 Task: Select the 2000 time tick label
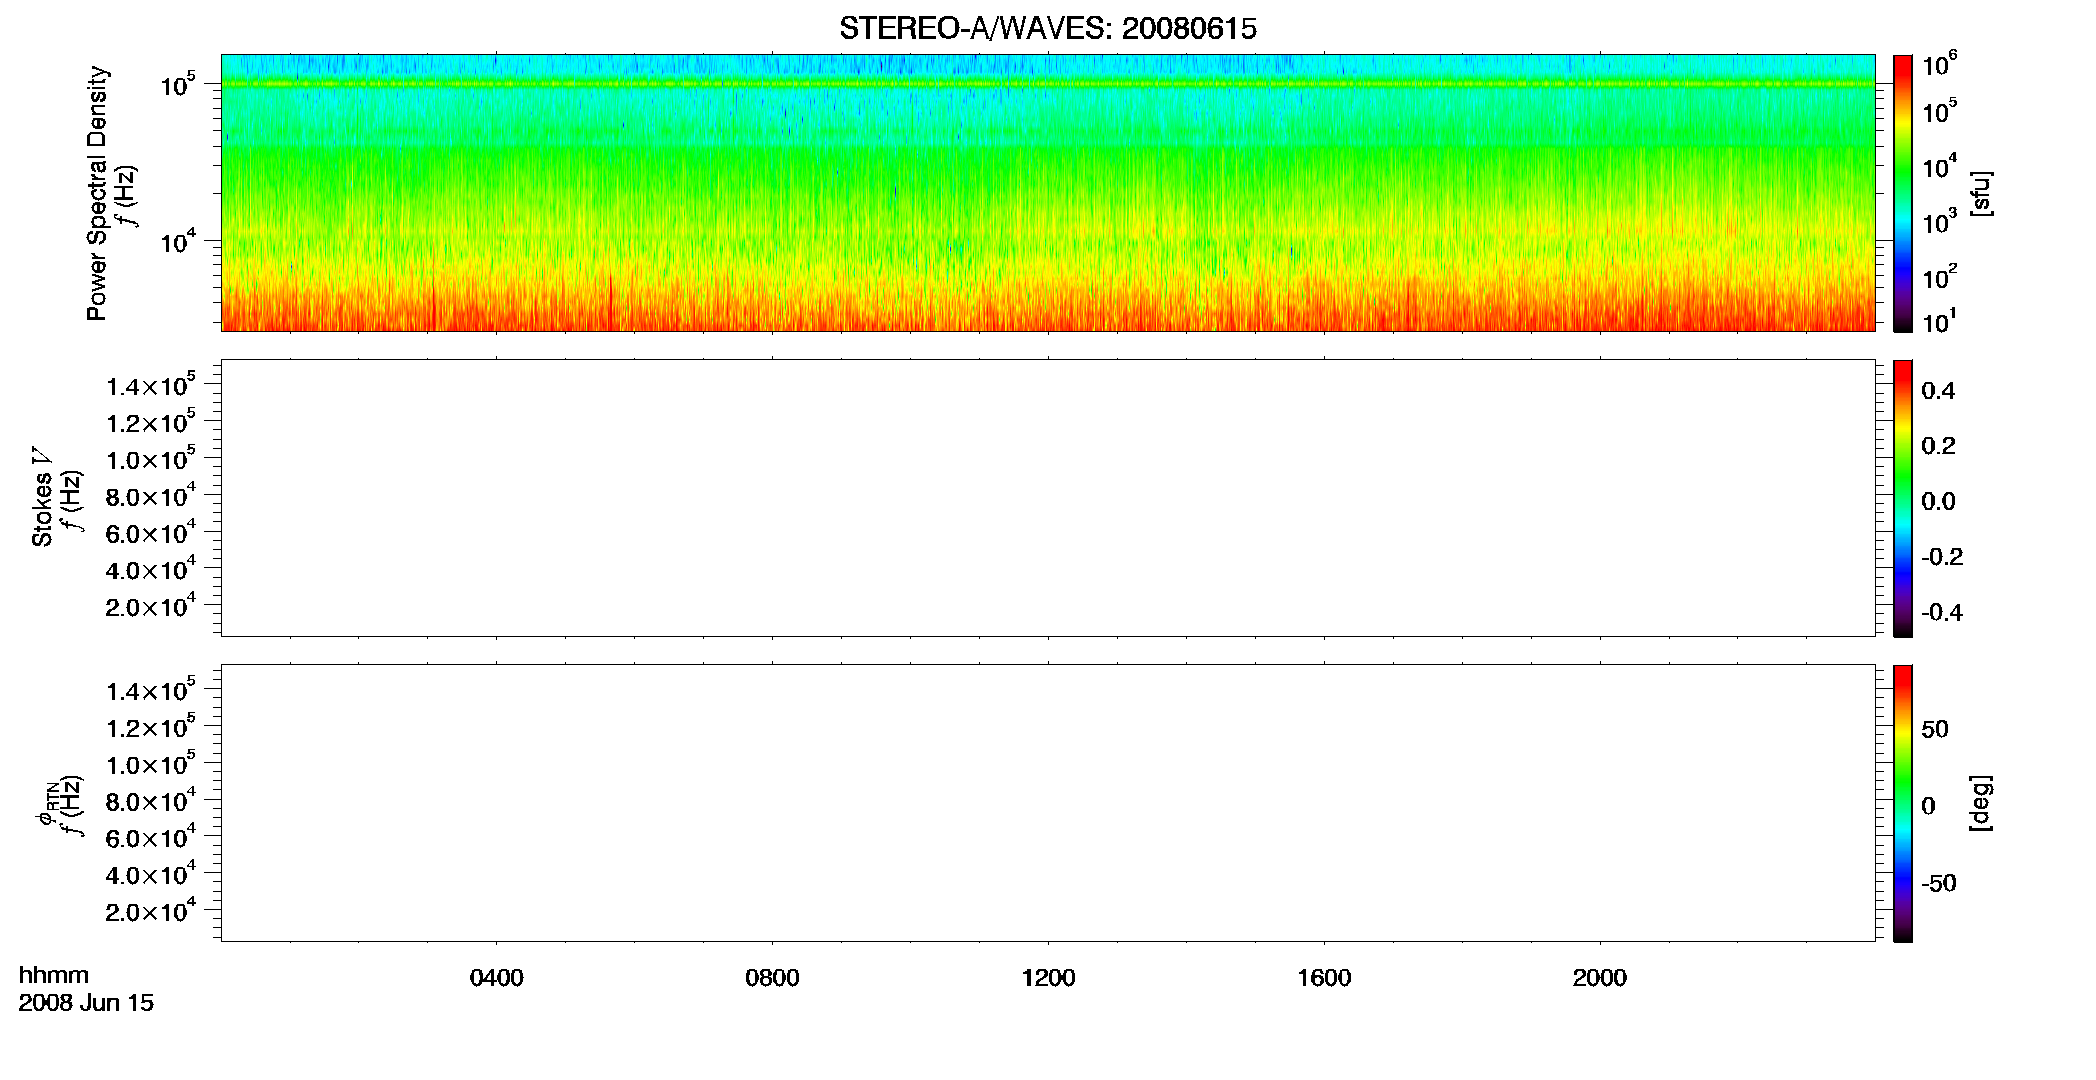tap(1599, 978)
